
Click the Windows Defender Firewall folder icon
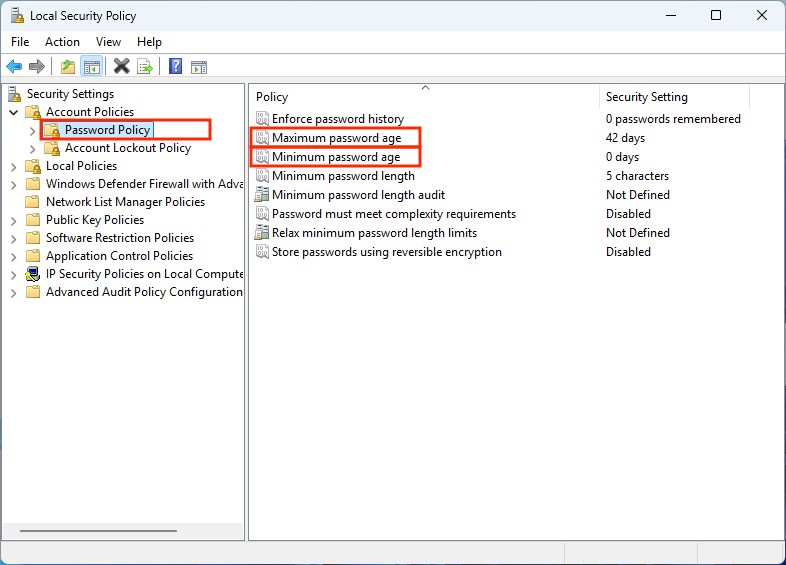(x=33, y=184)
